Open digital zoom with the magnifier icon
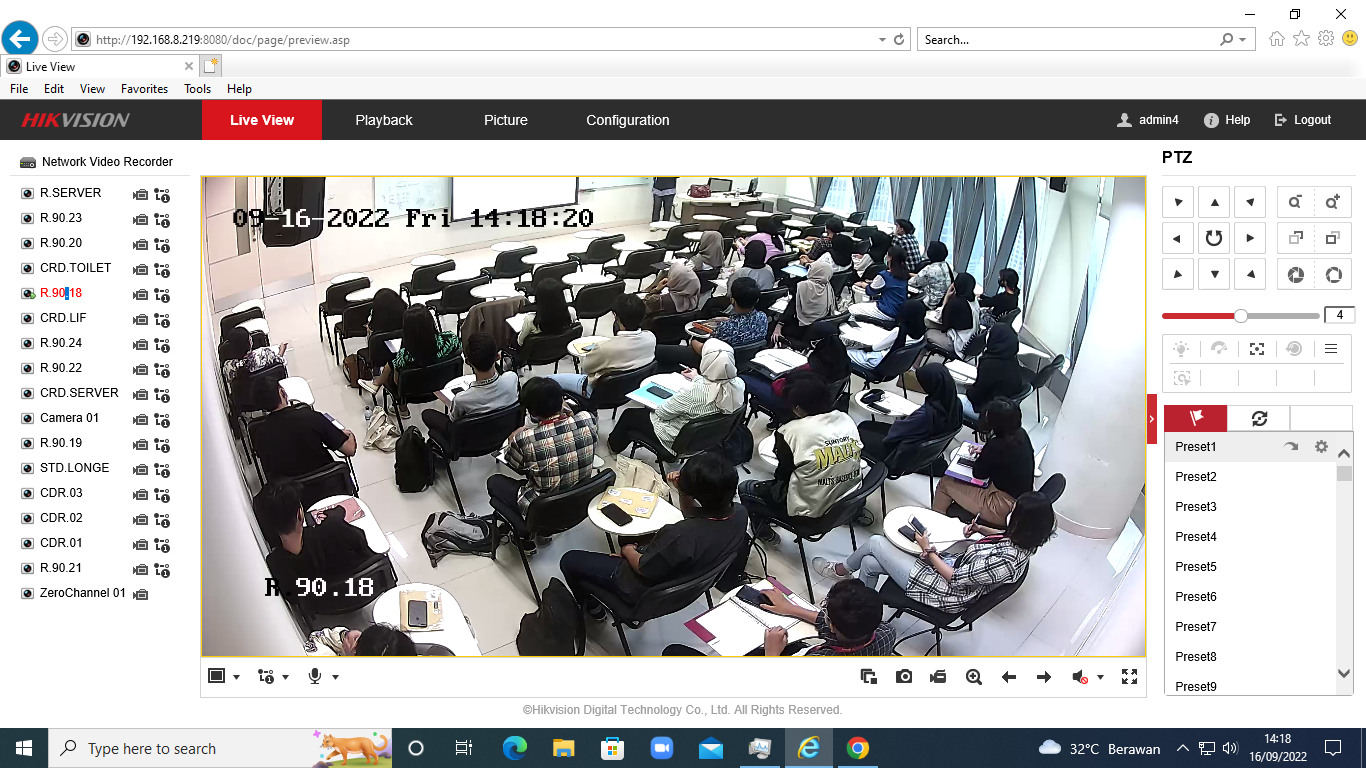The height and width of the screenshot is (768, 1366). [x=974, y=677]
